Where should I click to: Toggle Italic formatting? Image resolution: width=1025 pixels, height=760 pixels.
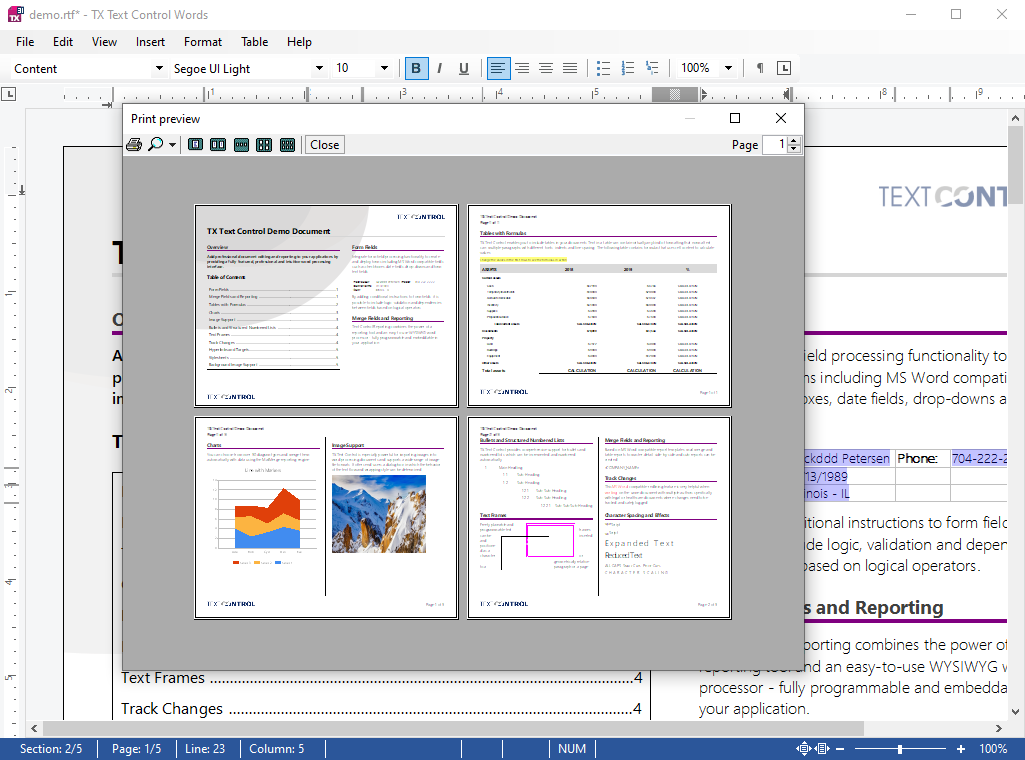pyautogui.click(x=440, y=68)
